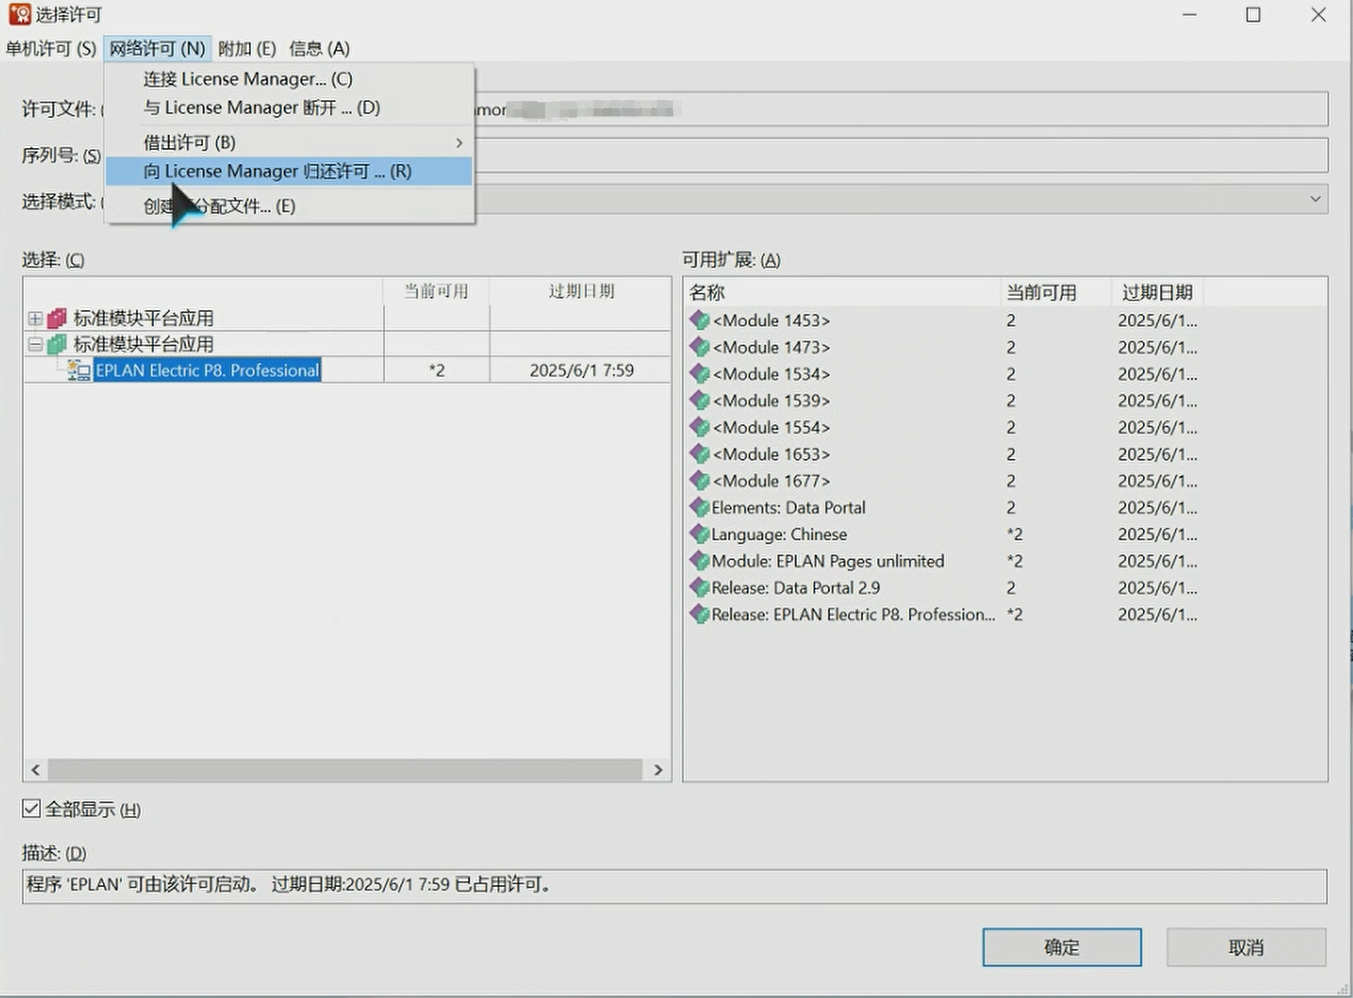
Task: Click the horizontal scrollbar thumb in selection list
Action: pyautogui.click(x=345, y=770)
